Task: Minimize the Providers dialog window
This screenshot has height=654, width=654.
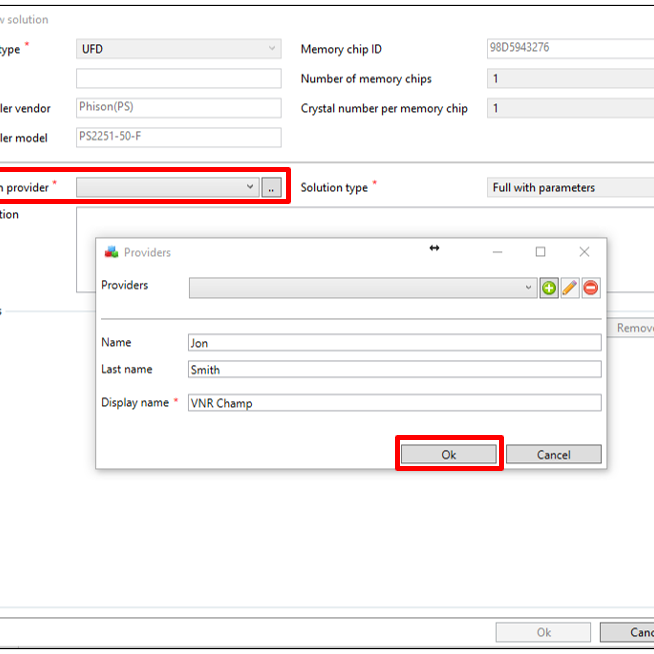Action: pyautogui.click(x=497, y=252)
